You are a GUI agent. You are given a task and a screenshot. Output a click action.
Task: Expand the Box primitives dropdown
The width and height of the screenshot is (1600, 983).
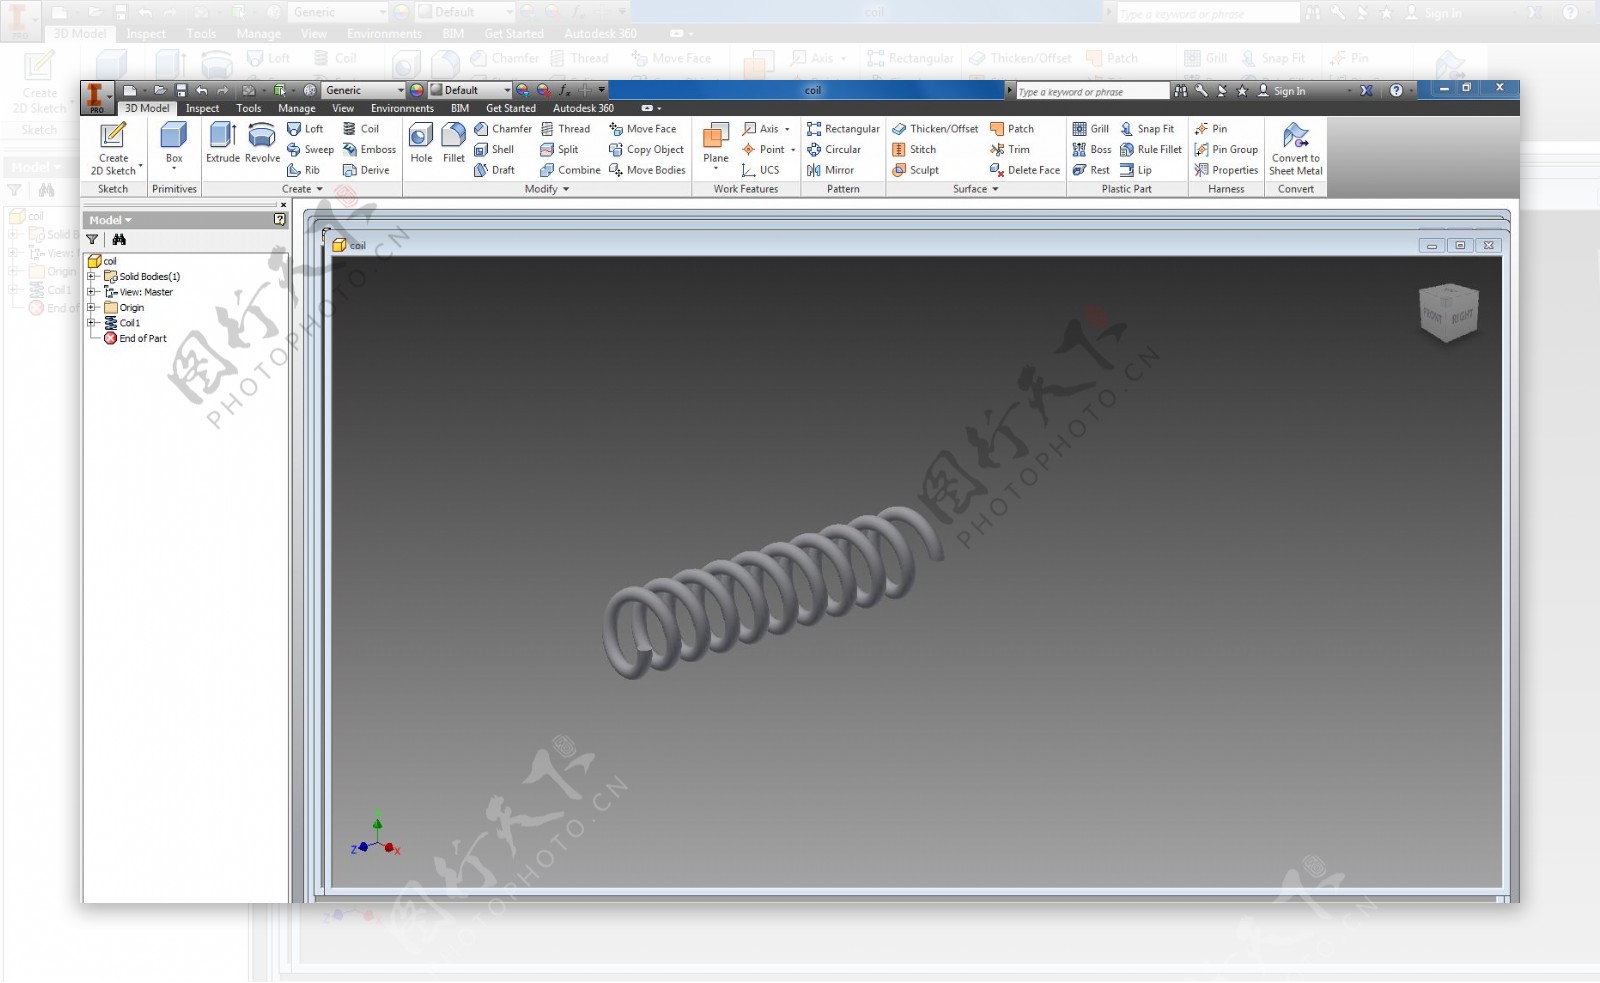point(174,168)
